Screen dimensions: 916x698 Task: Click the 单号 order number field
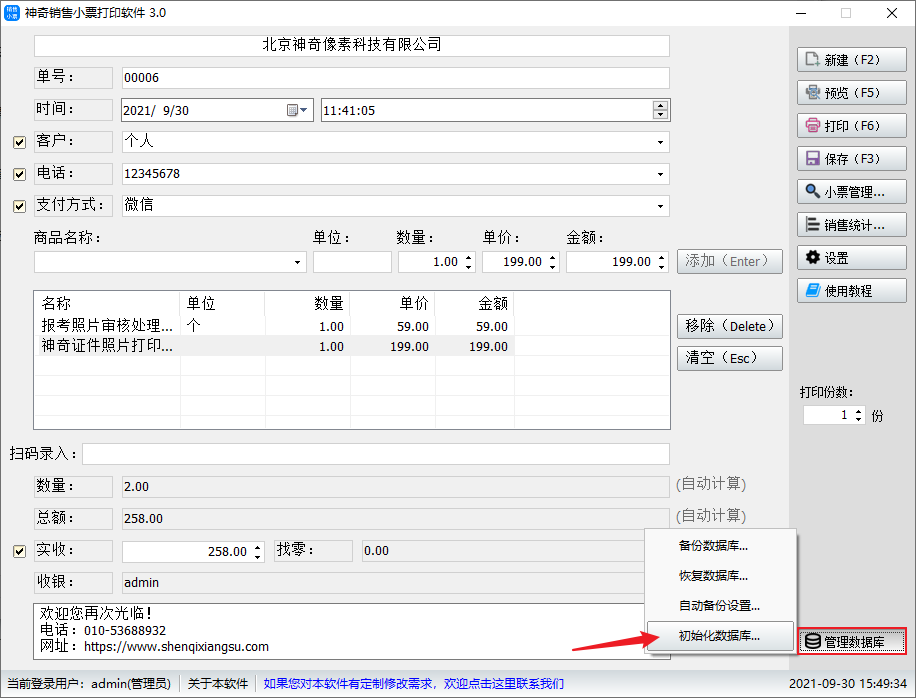click(x=395, y=78)
